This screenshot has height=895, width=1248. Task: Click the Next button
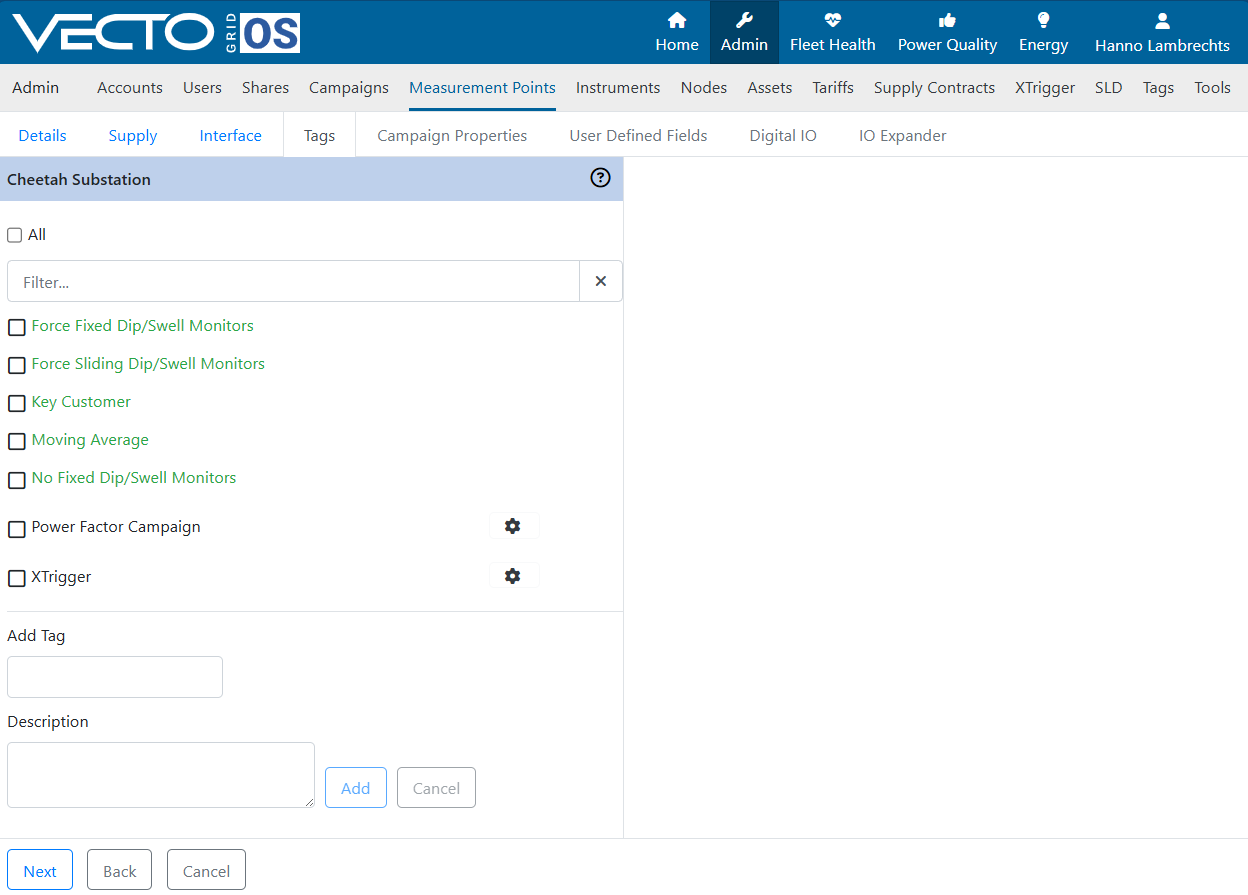tap(40, 870)
